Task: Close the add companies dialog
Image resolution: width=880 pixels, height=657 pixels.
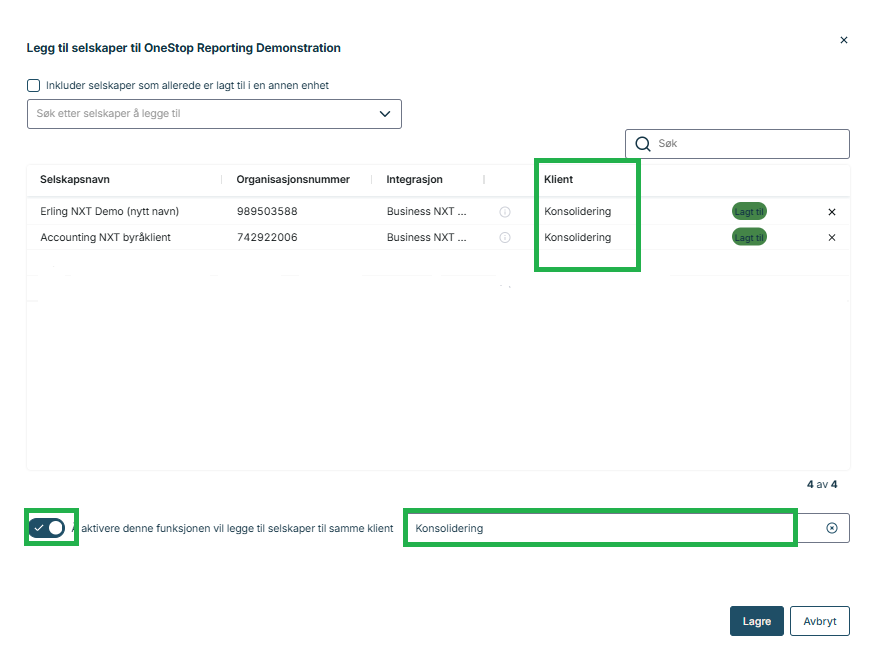Action: pyautogui.click(x=843, y=40)
